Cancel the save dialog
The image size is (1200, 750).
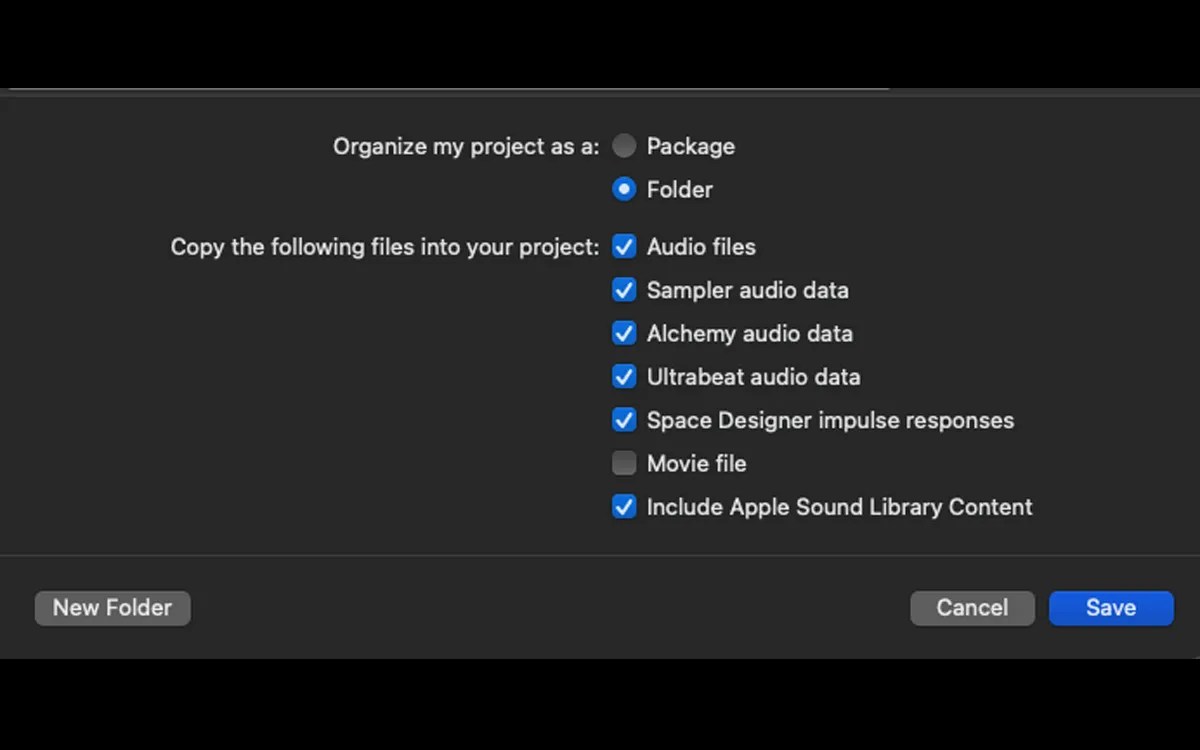[971, 607]
